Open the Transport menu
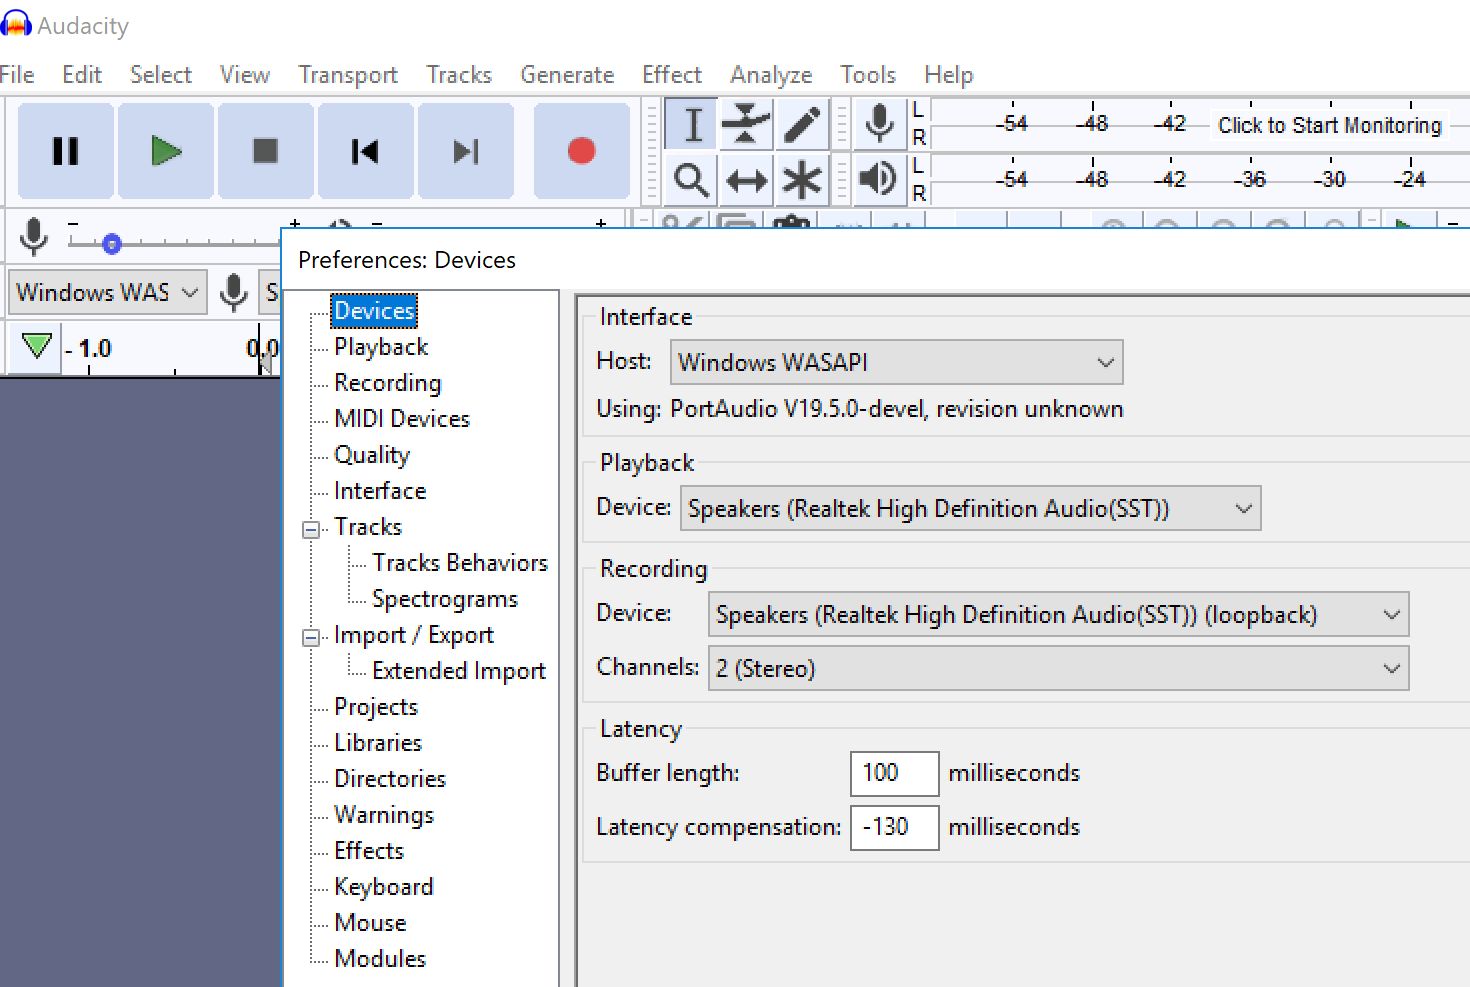Screen dimensions: 1470x987 click(x=347, y=75)
